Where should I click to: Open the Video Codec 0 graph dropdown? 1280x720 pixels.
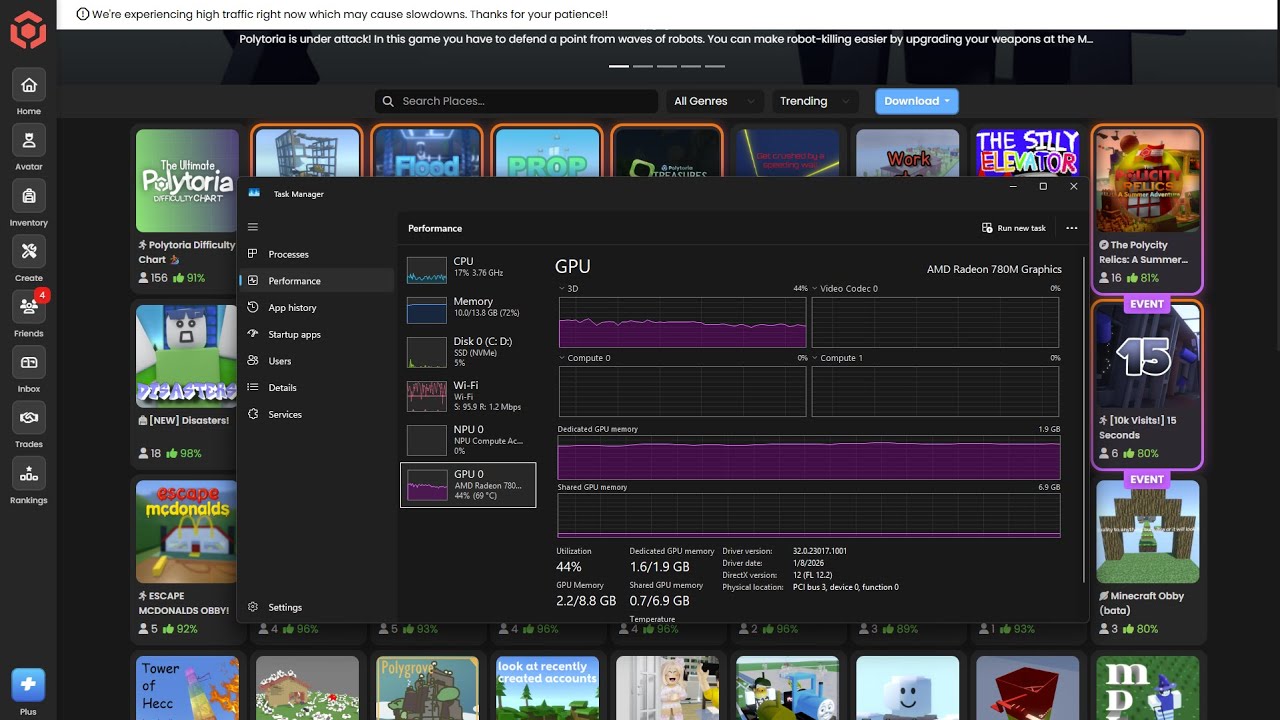pyautogui.click(x=815, y=288)
